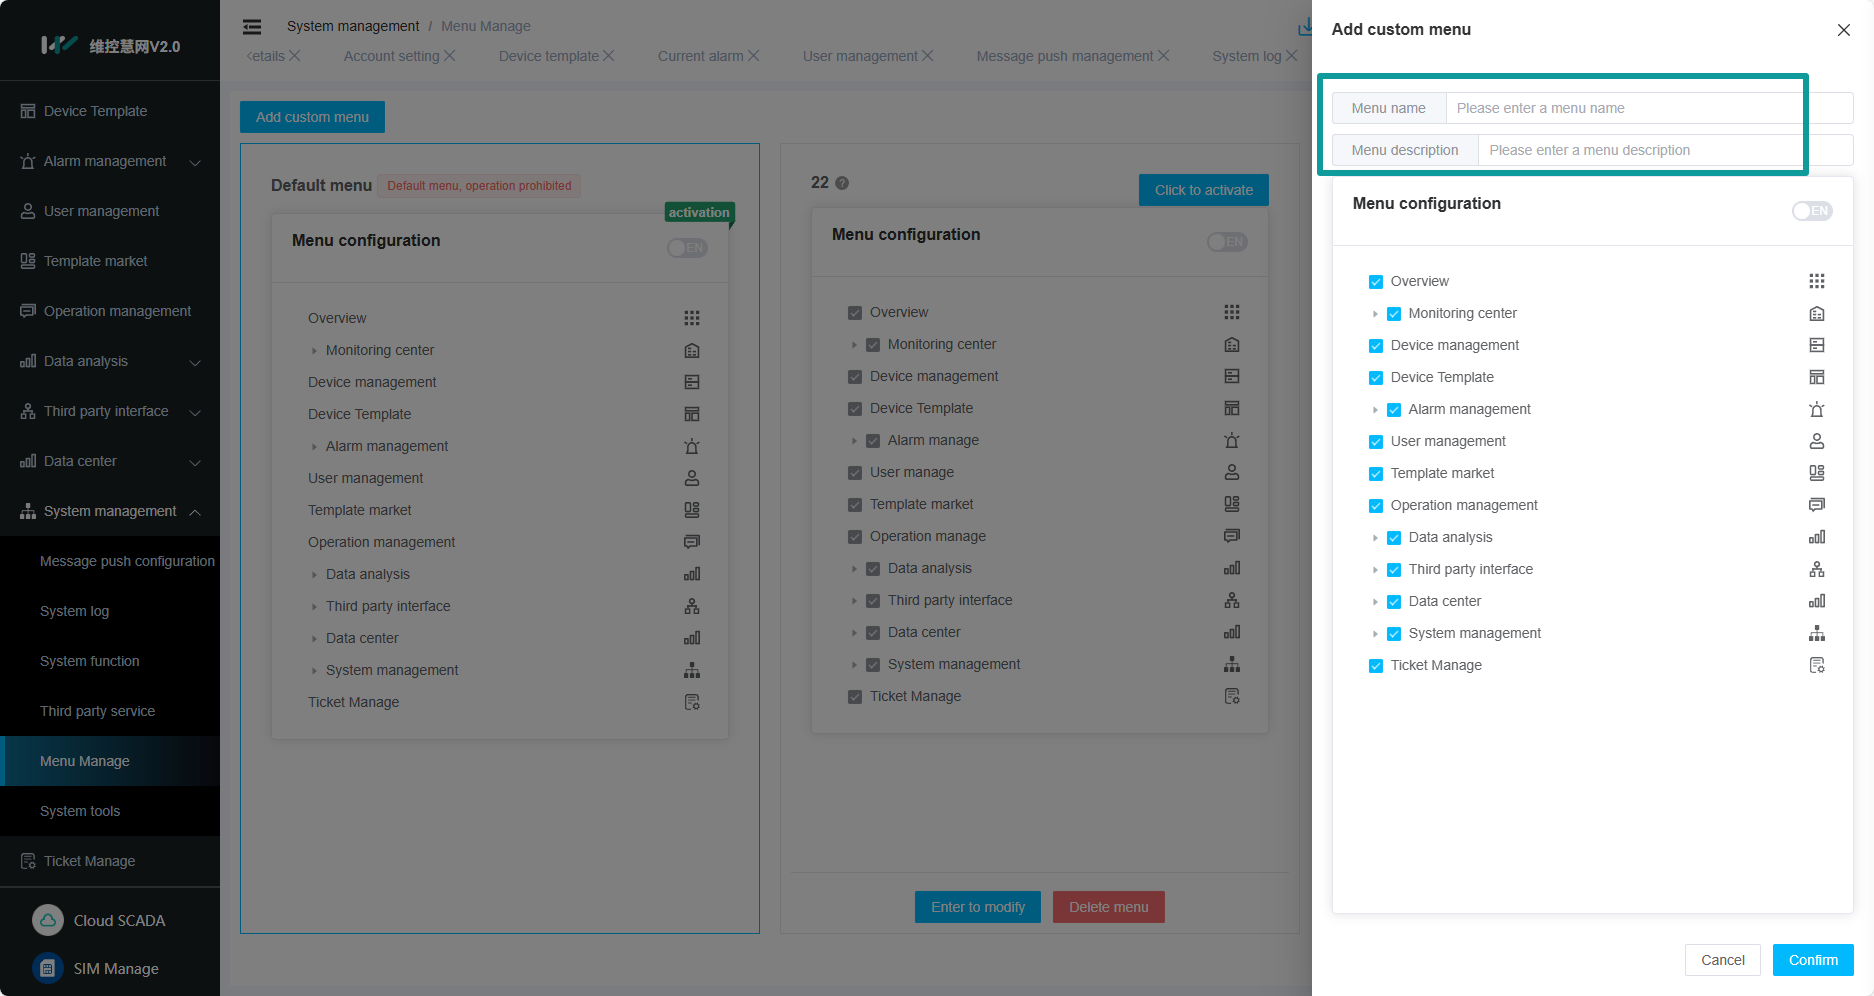Switch to the Current alarm tab
Screen dimensions: 1874x996
[700, 56]
